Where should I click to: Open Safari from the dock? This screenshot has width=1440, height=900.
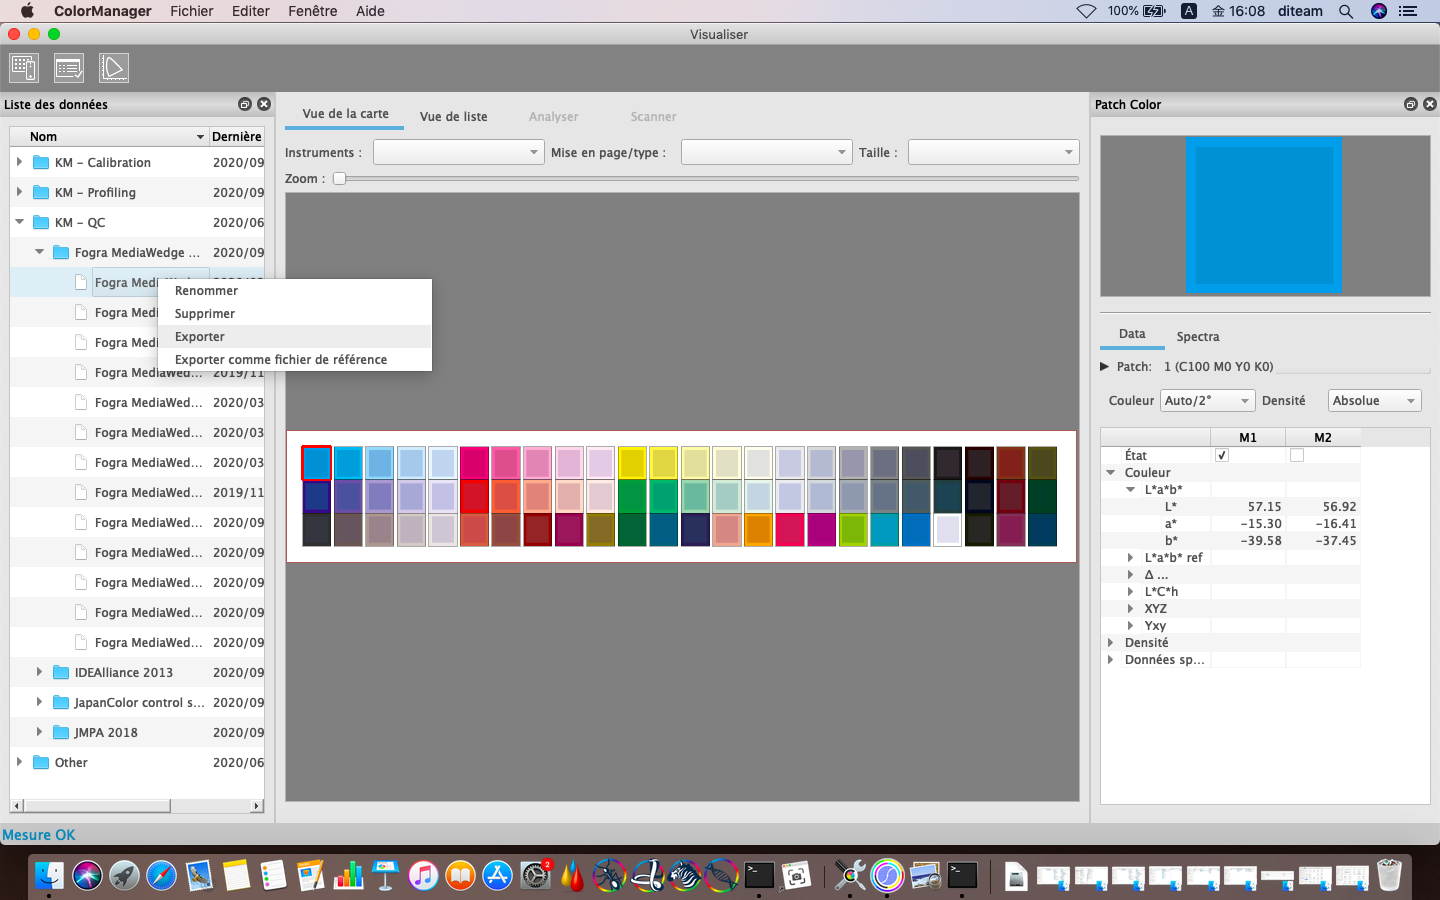161,876
